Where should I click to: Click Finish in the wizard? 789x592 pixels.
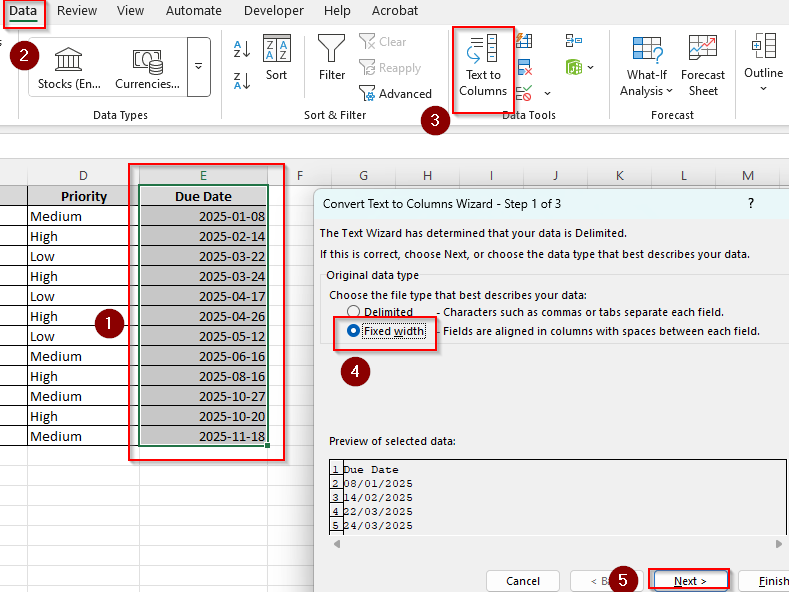point(764,581)
